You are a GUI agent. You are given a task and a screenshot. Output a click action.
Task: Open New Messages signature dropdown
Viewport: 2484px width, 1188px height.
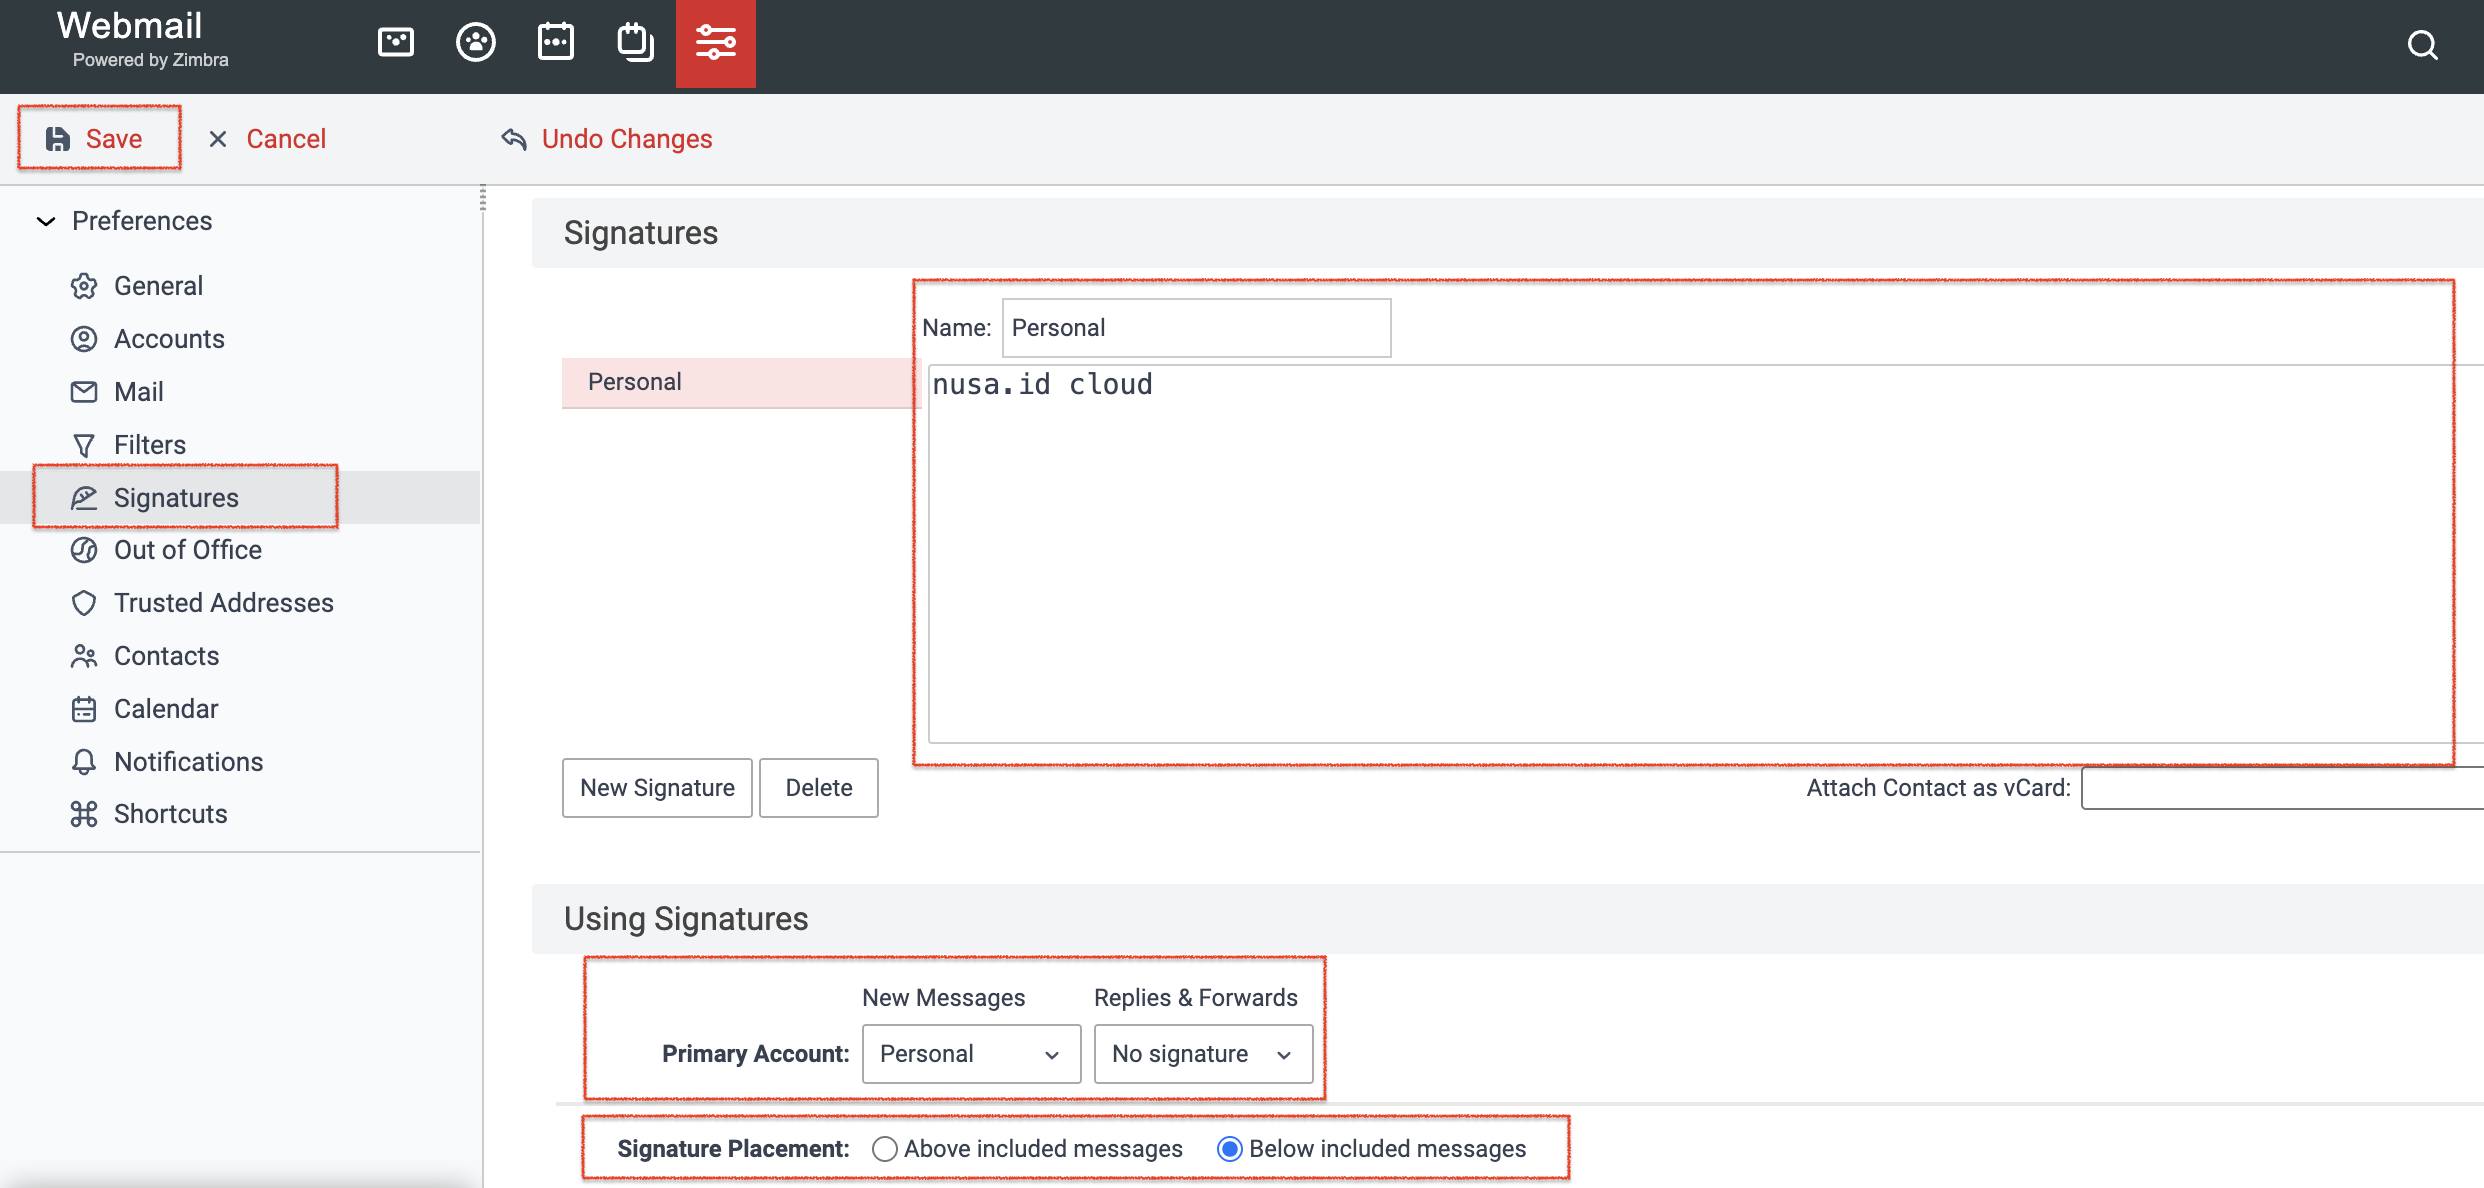[972, 1054]
